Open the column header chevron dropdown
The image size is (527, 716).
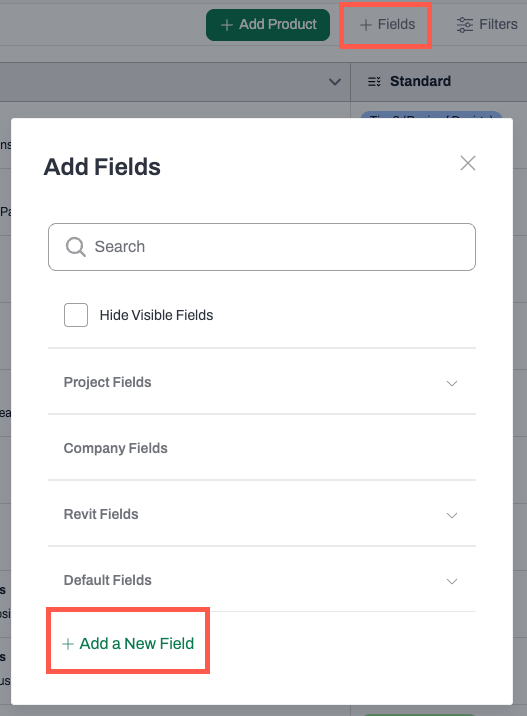pos(335,82)
